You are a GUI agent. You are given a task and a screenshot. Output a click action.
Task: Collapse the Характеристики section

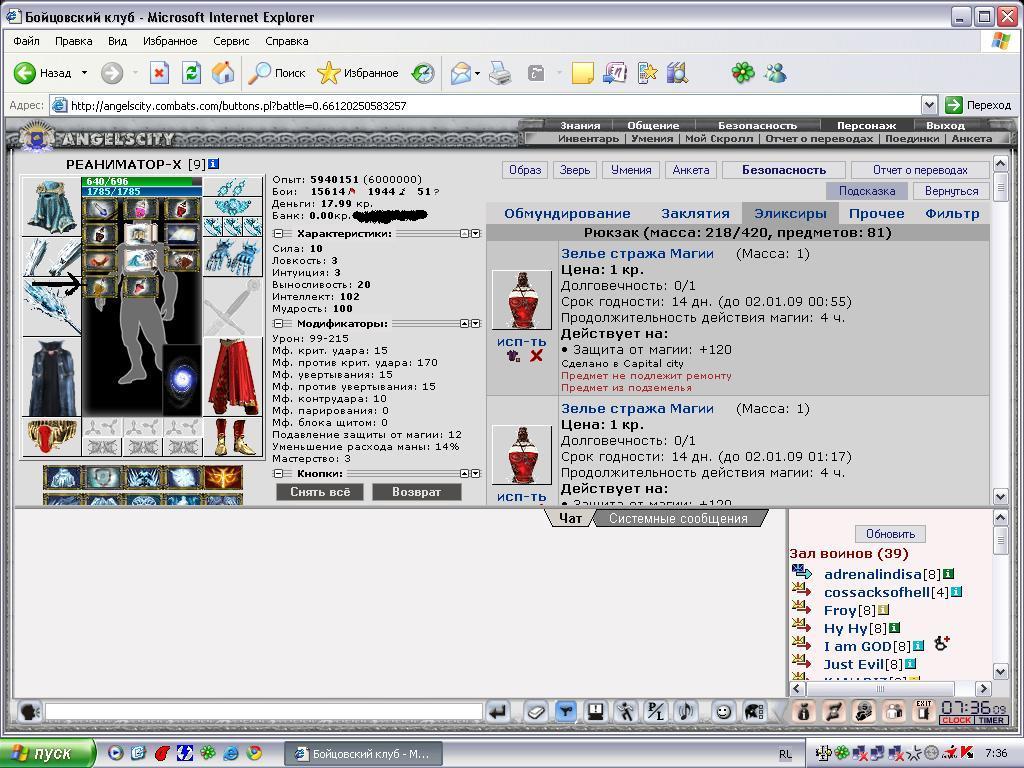click(278, 234)
